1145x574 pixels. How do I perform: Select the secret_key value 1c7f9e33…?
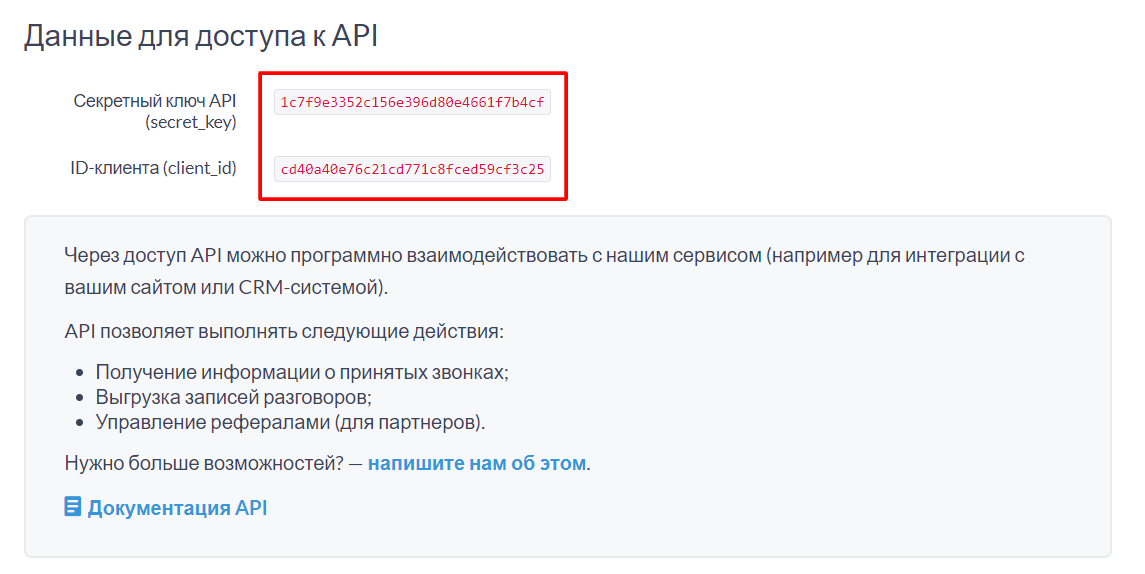[412, 102]
